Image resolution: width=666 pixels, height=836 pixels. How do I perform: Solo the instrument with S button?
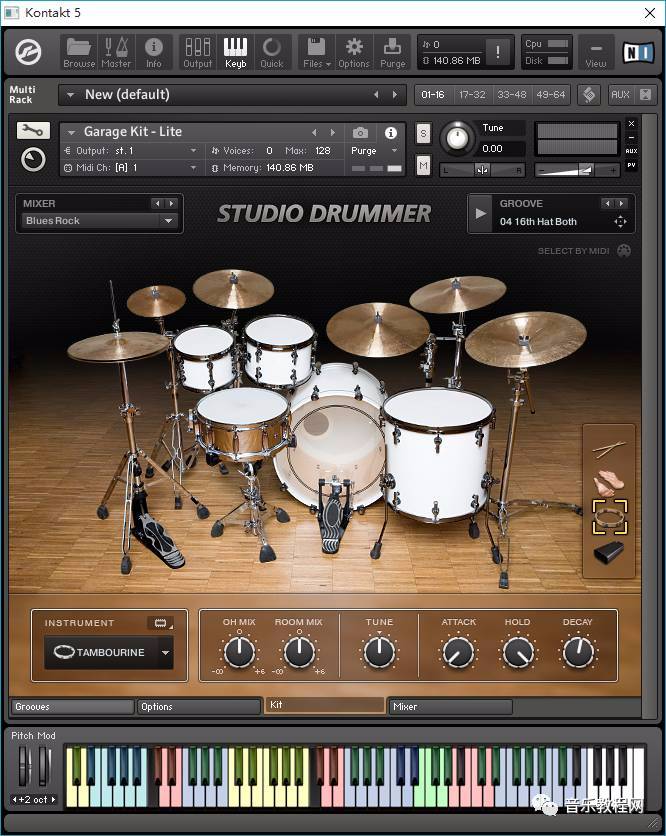pos(423,134)
